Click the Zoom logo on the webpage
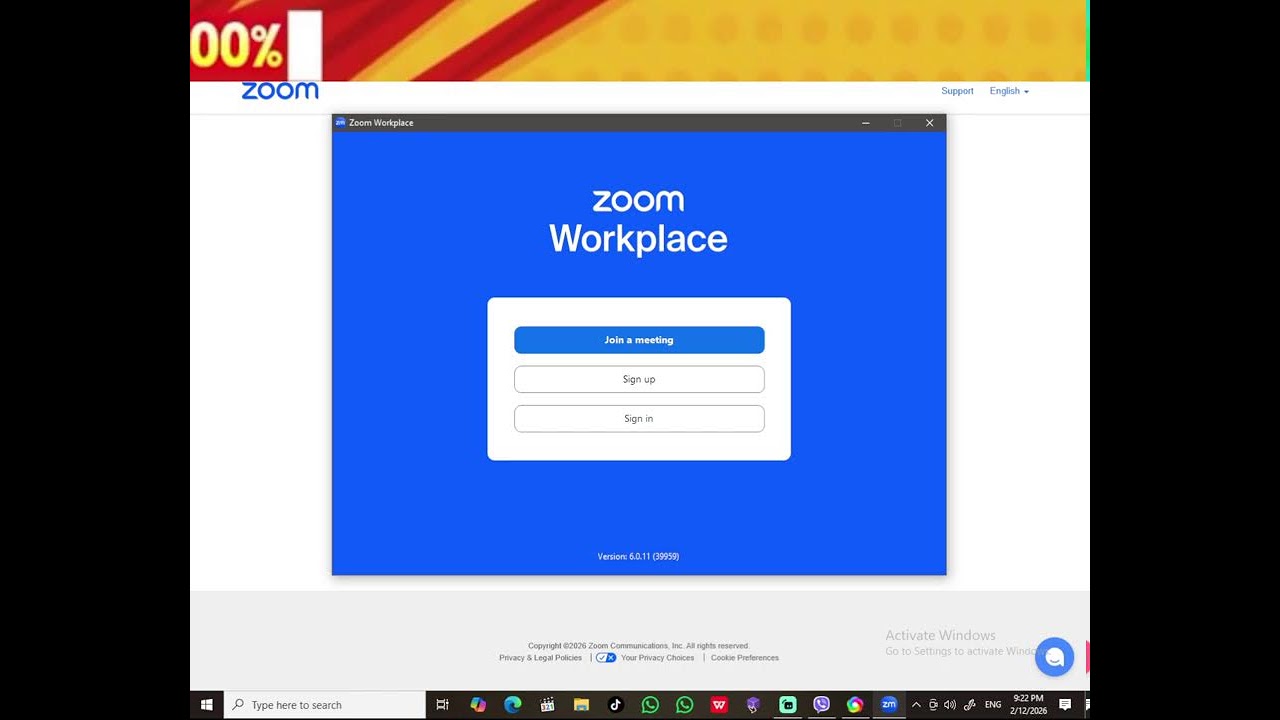1280x720 pixels. tap(280, 91)
